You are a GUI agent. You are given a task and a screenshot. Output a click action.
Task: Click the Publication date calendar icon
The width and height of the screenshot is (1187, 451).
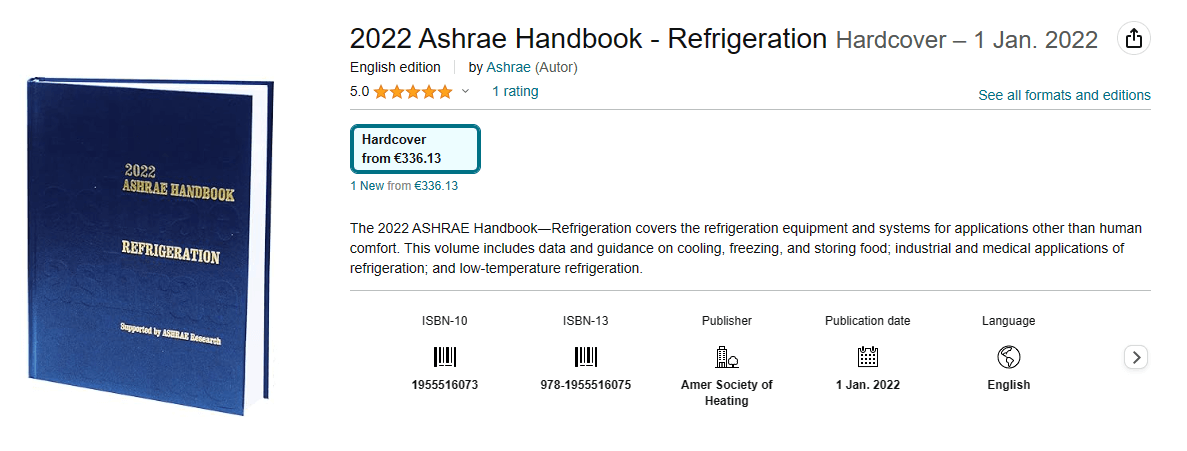coord(867,357)
